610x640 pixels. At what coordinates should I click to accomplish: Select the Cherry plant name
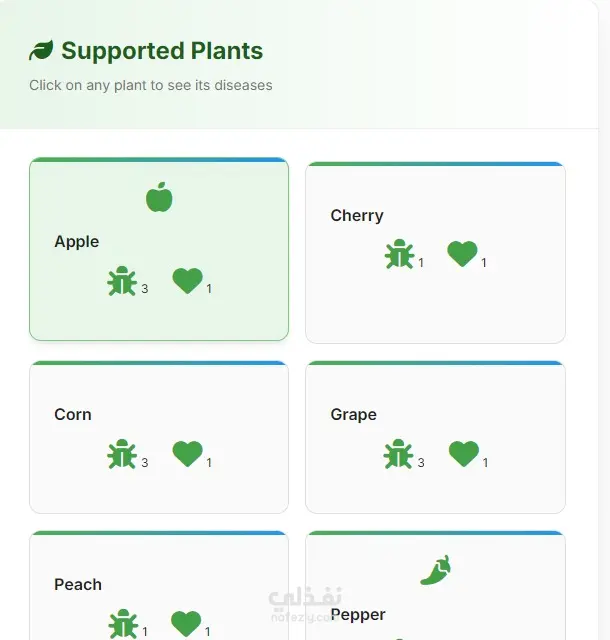click(x=357, y=216)
